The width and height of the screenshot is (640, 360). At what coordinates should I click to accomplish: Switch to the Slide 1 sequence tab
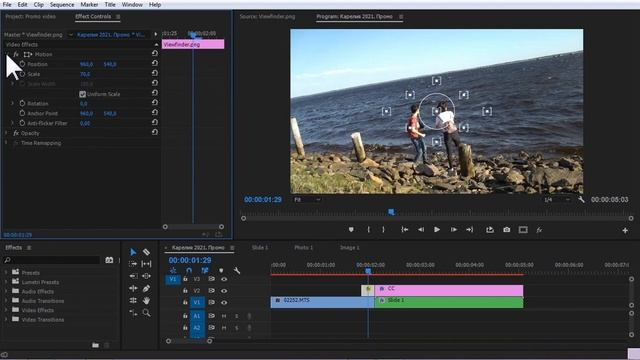coord(260,248)
